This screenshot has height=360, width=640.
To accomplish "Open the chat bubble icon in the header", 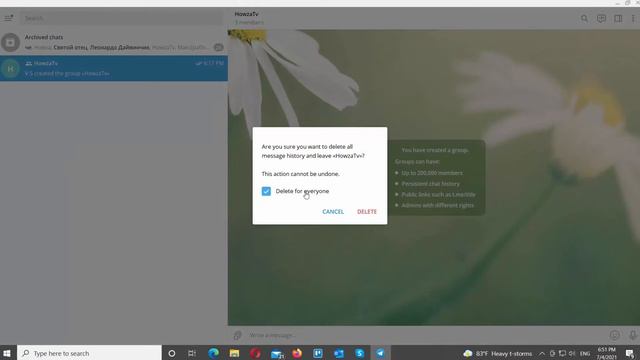I will pos(601,18).
